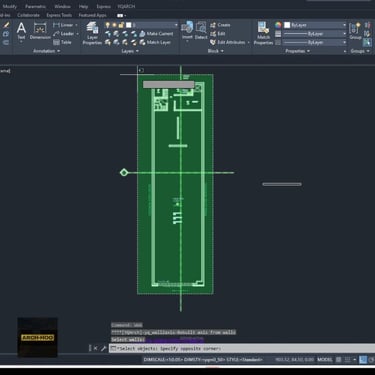375x375 pixels.
Task: Click the Insert block icon
Action: 187,31
